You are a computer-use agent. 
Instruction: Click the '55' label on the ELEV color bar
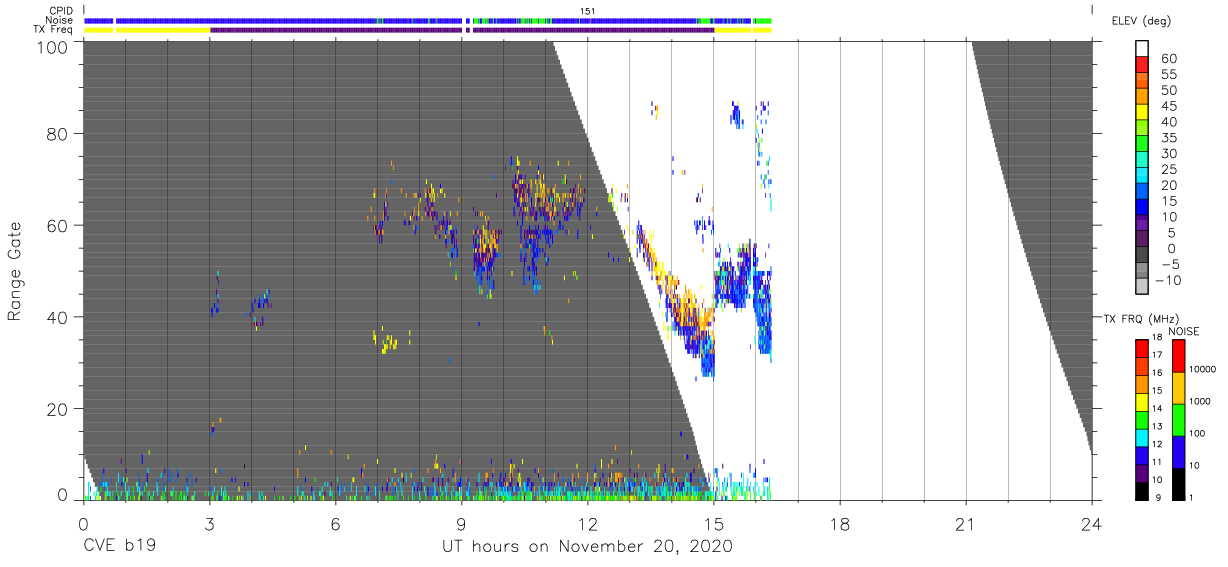[x=1168, y=75]
